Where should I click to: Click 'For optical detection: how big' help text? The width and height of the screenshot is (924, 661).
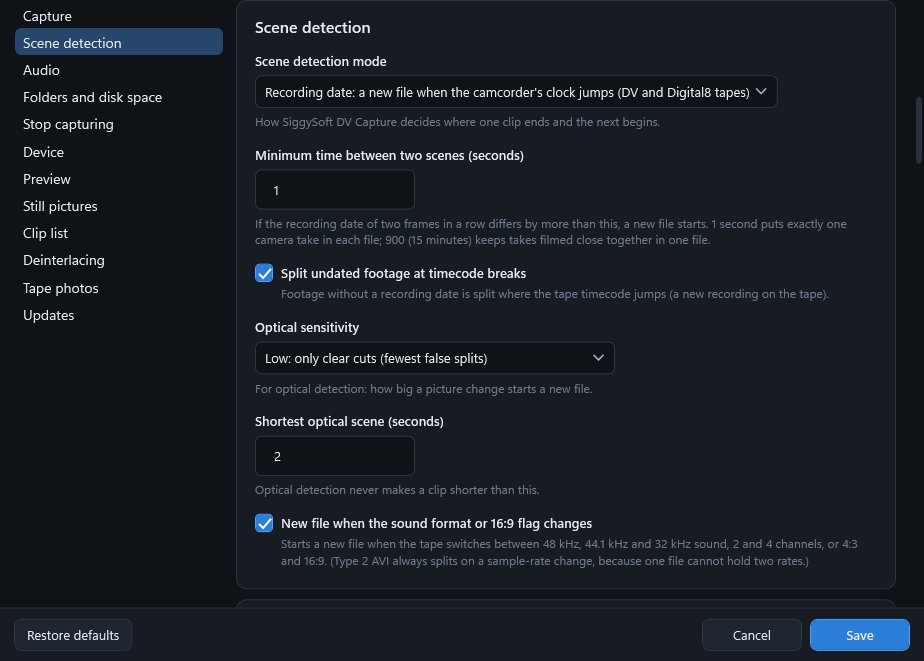(424, 389)
